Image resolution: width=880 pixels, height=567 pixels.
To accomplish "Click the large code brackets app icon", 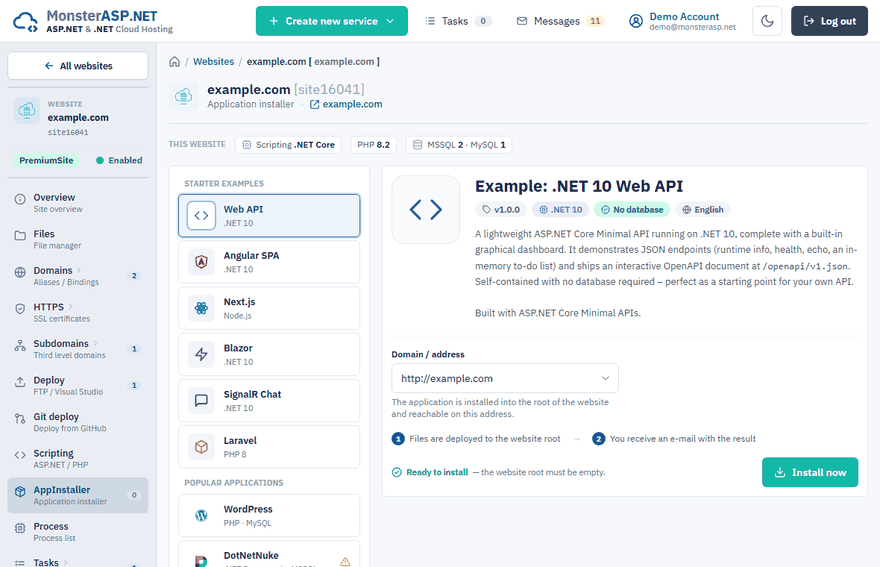I will [426, 209].
